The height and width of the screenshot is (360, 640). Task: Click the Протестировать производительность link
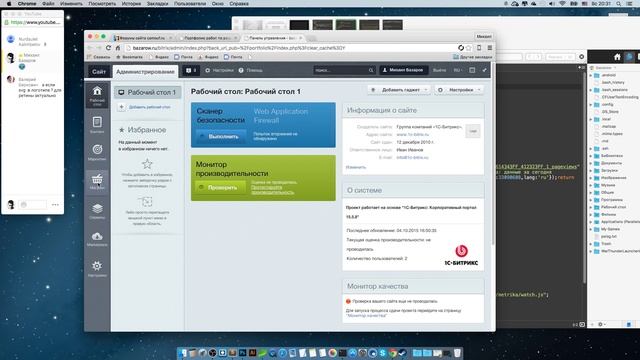tap(272, 190)
